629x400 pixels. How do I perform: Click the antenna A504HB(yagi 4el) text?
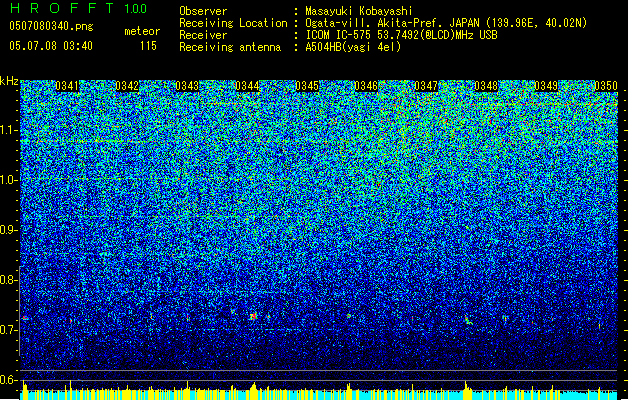click(x=353, y=47)
